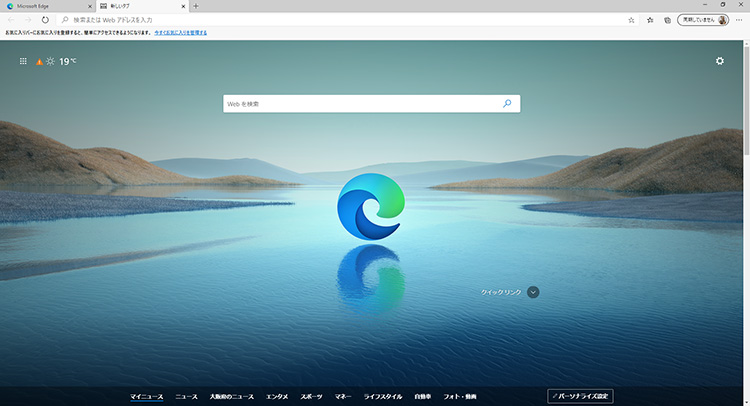Screen dimensions: 750x406
Task: Click the page settings gear icon
Action: pyautogui.click(x=719, y=62)
